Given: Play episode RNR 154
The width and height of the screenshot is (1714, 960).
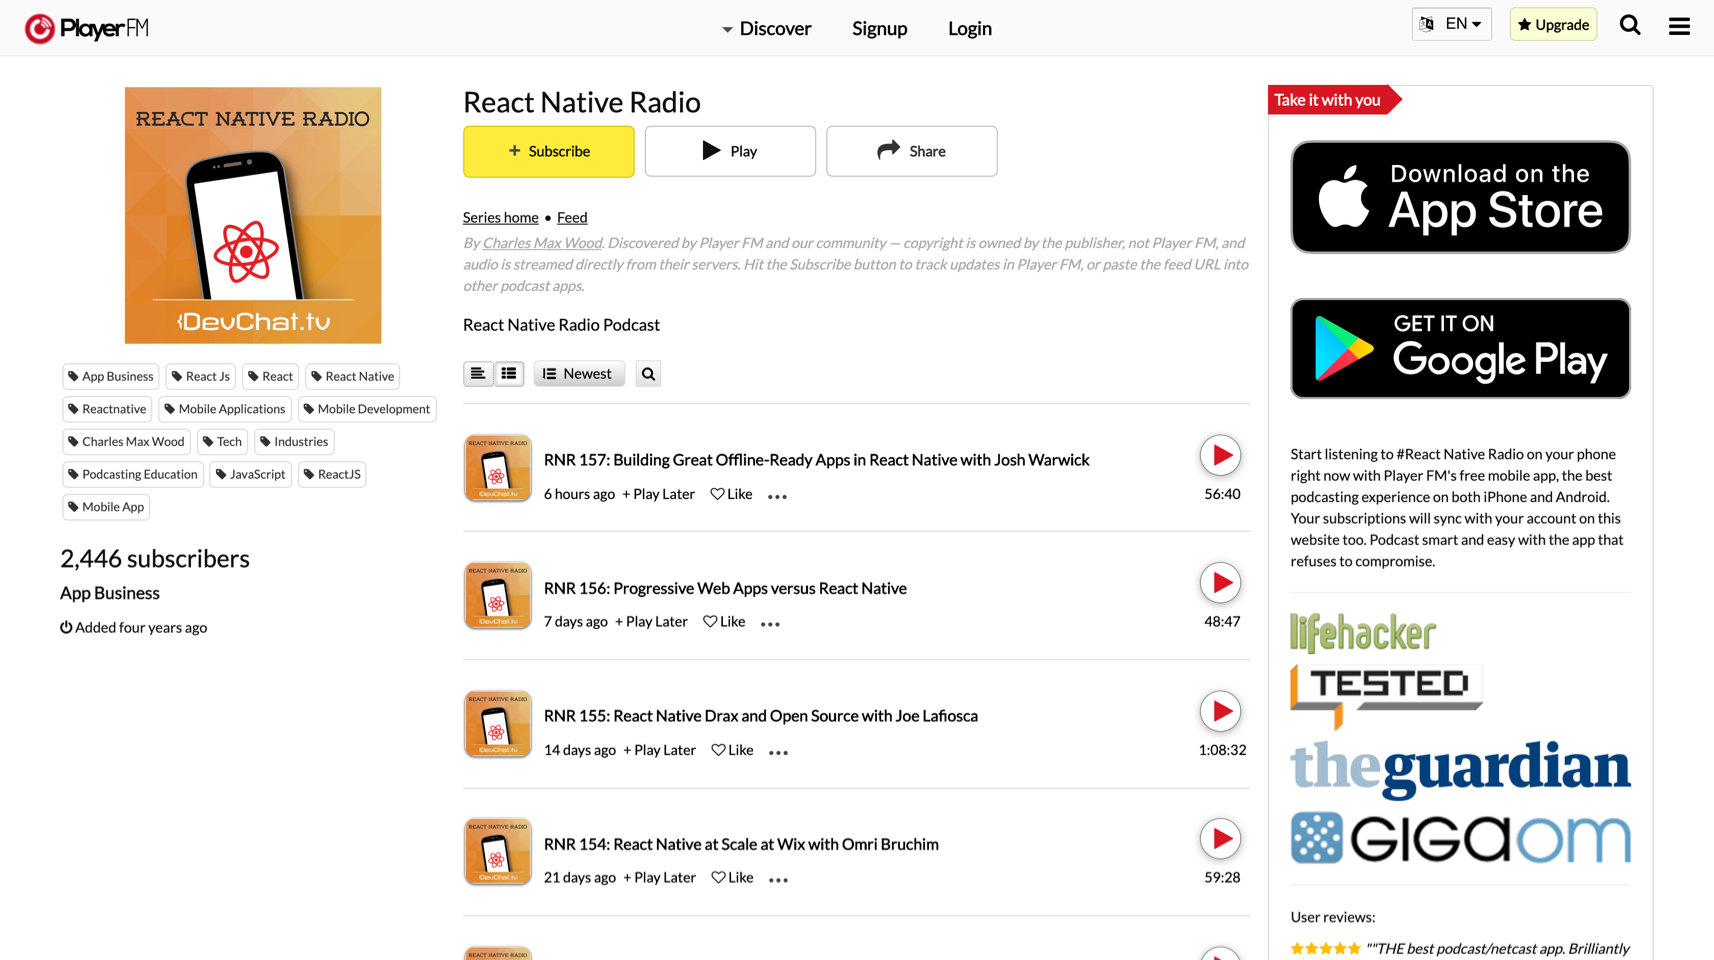Looking at the screenshot, I should pyautogui.click(x=1220, y=839).
